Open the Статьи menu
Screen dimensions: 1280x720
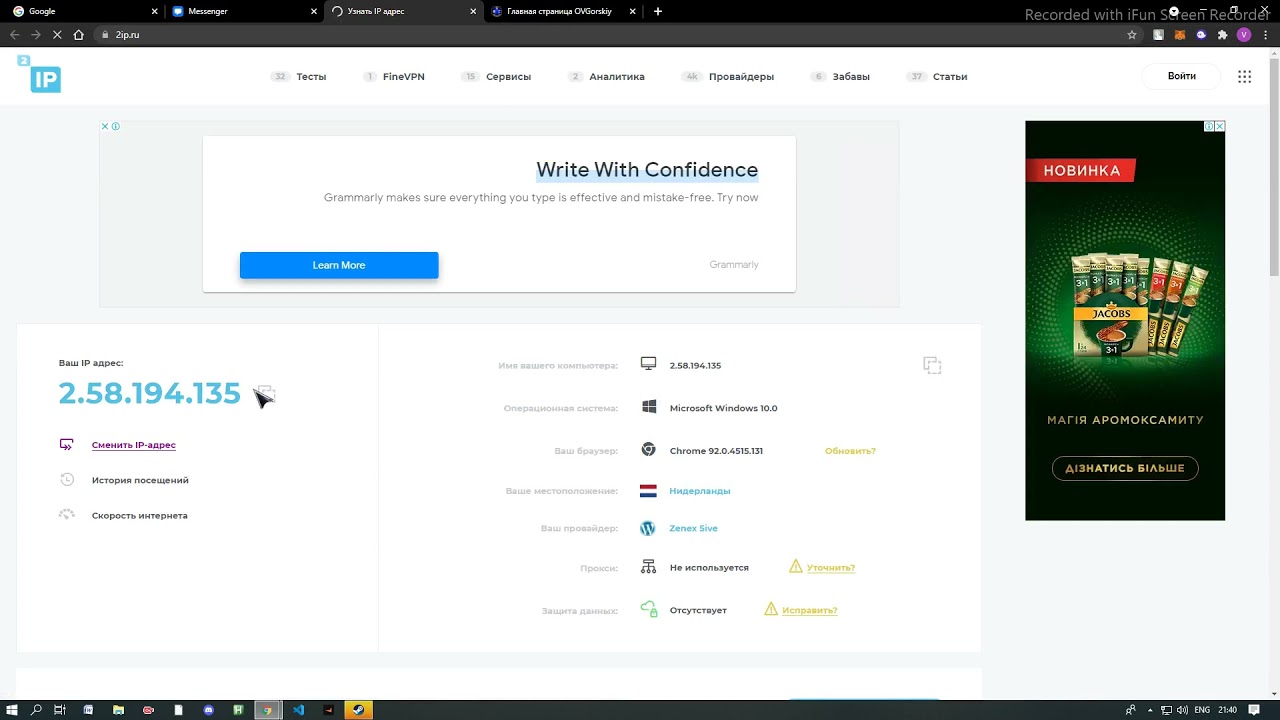[x=949, y=76]
